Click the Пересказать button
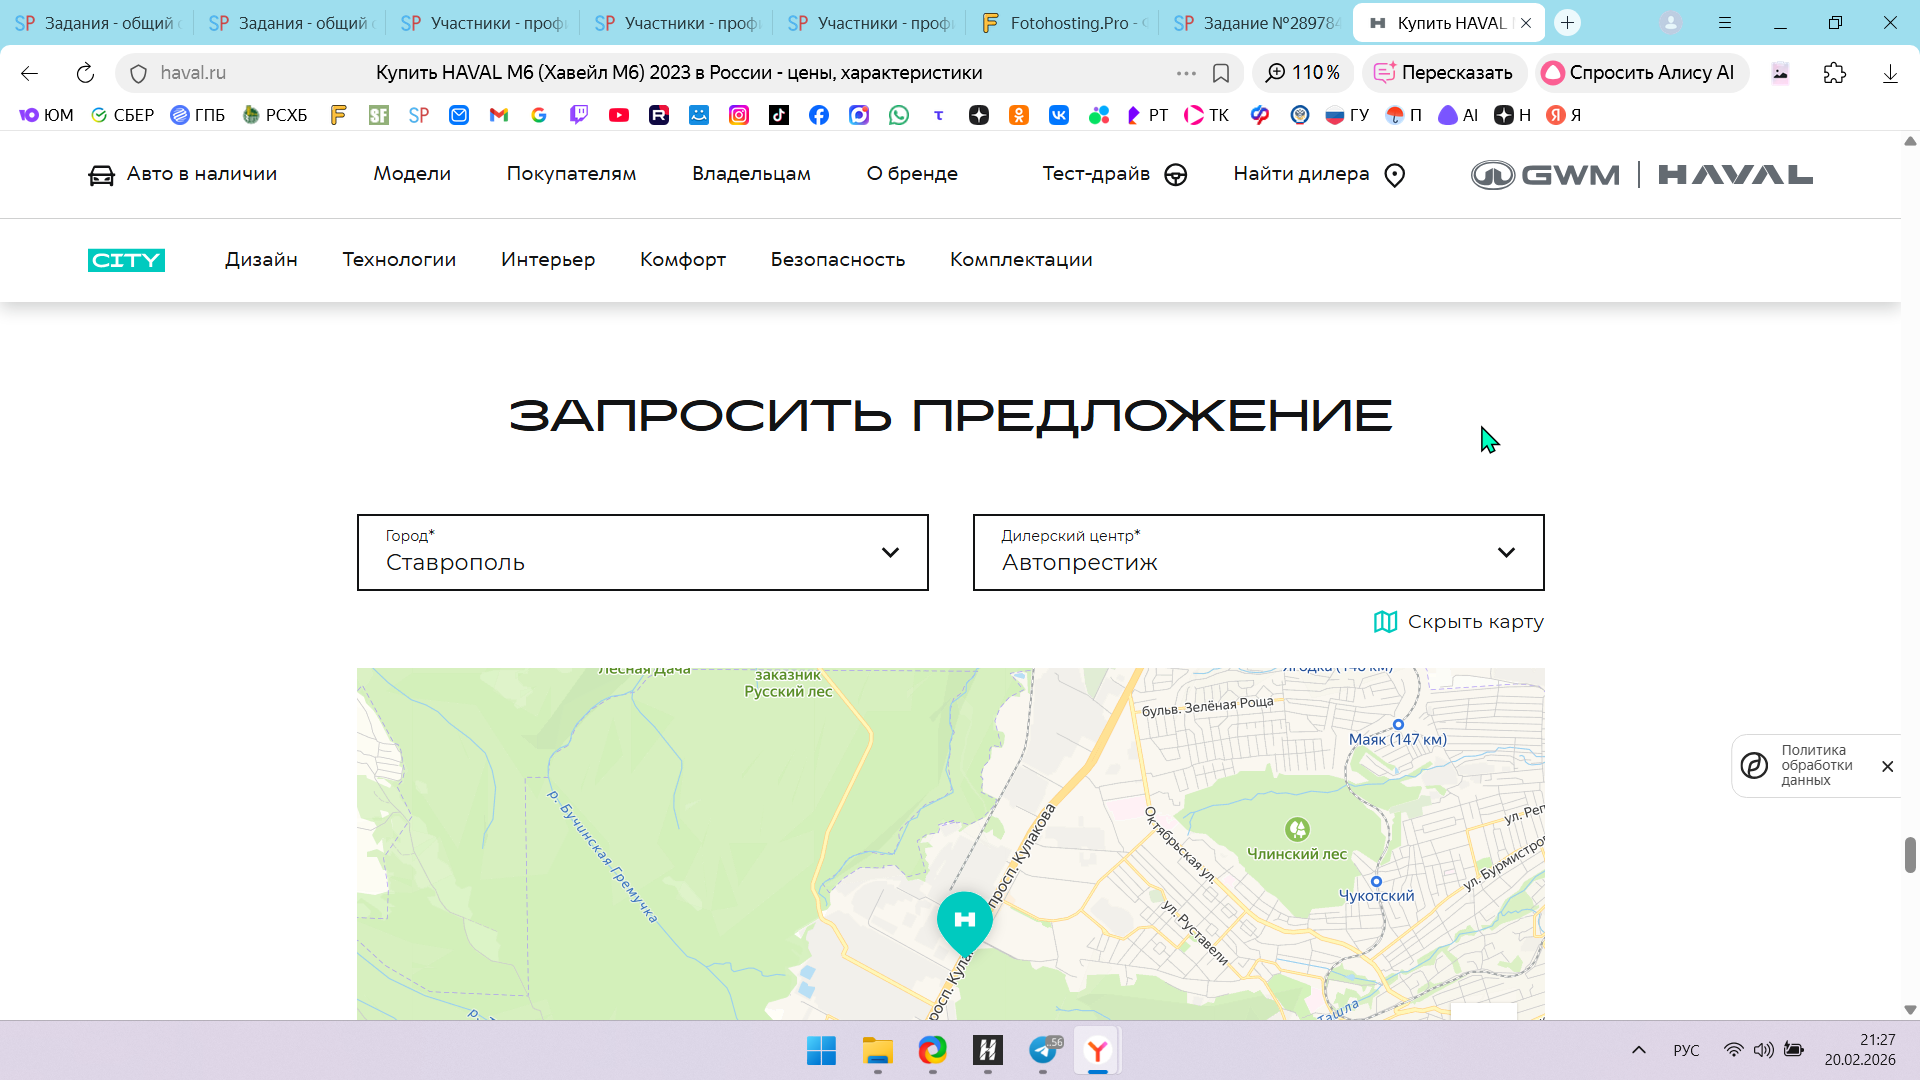This screenshot has height=1080, width=1920. click(x=1443, y=73)
